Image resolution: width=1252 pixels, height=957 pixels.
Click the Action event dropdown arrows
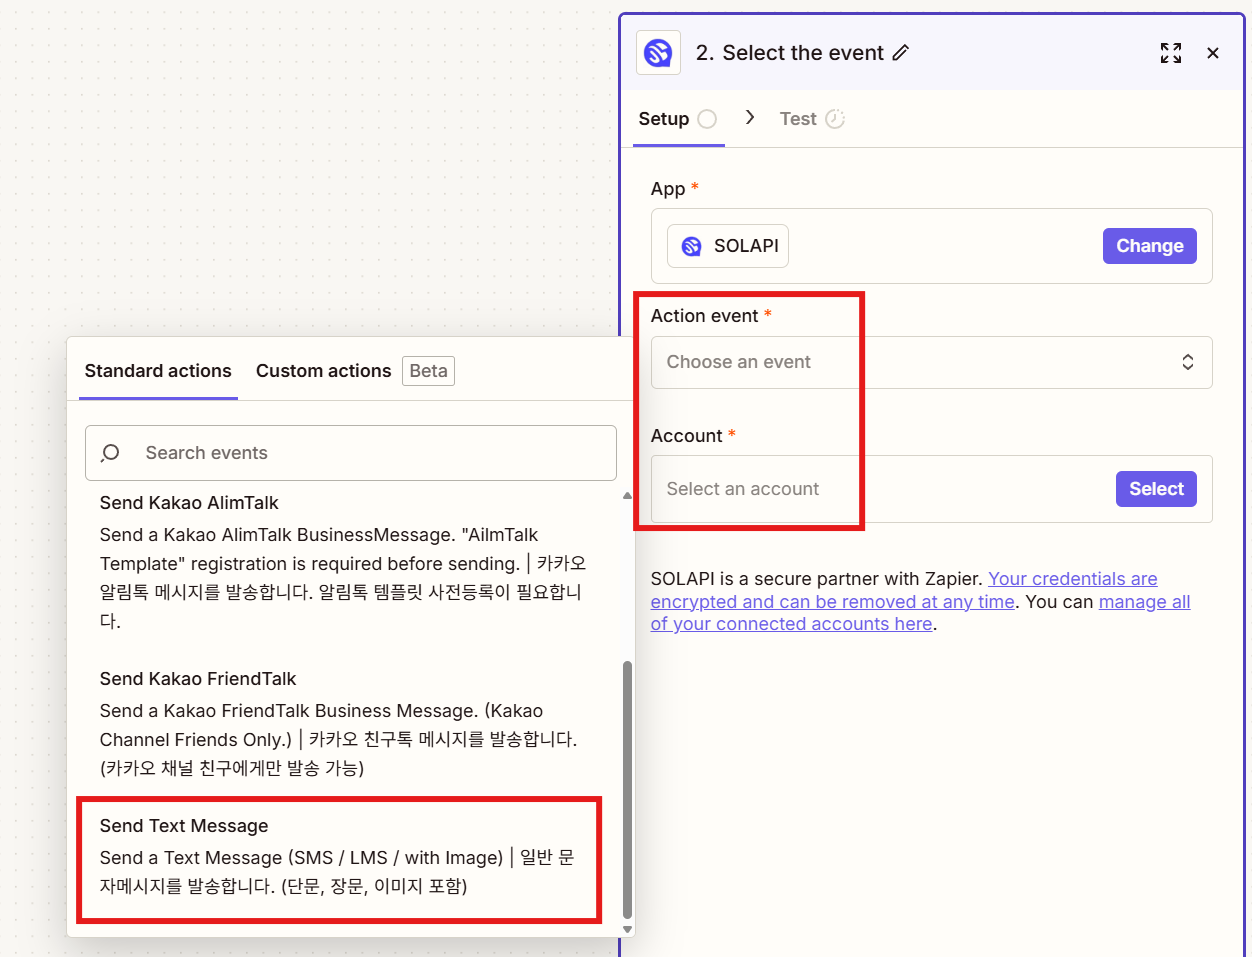pos(1188,362)
